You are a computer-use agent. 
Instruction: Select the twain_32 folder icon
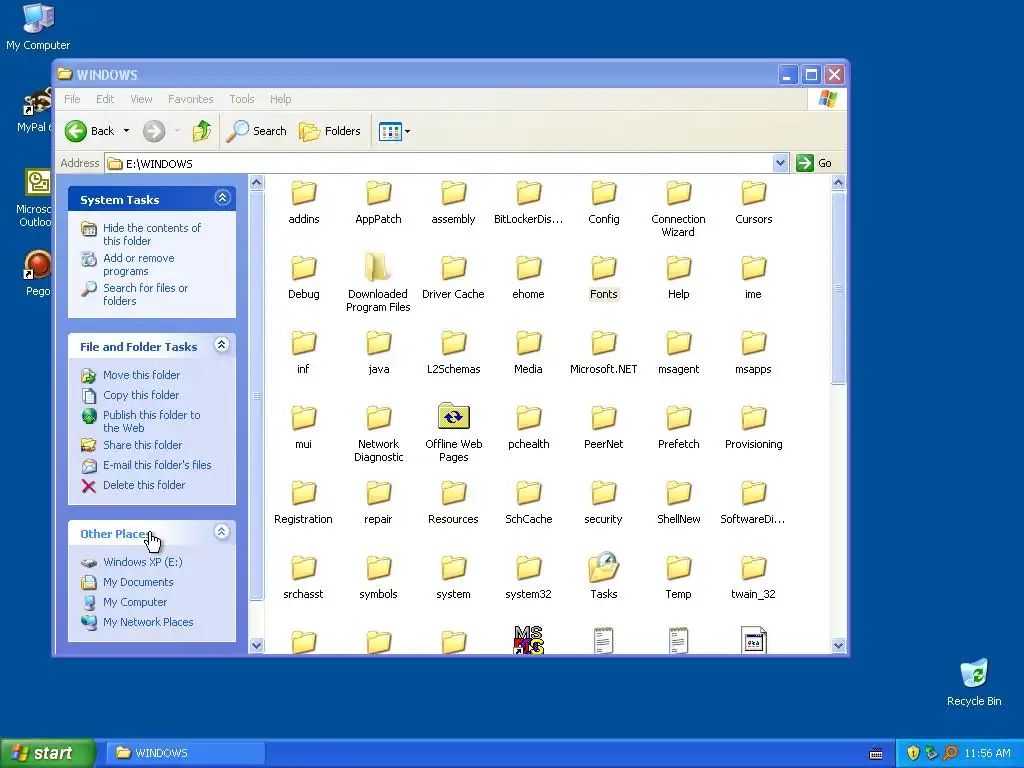754,569
